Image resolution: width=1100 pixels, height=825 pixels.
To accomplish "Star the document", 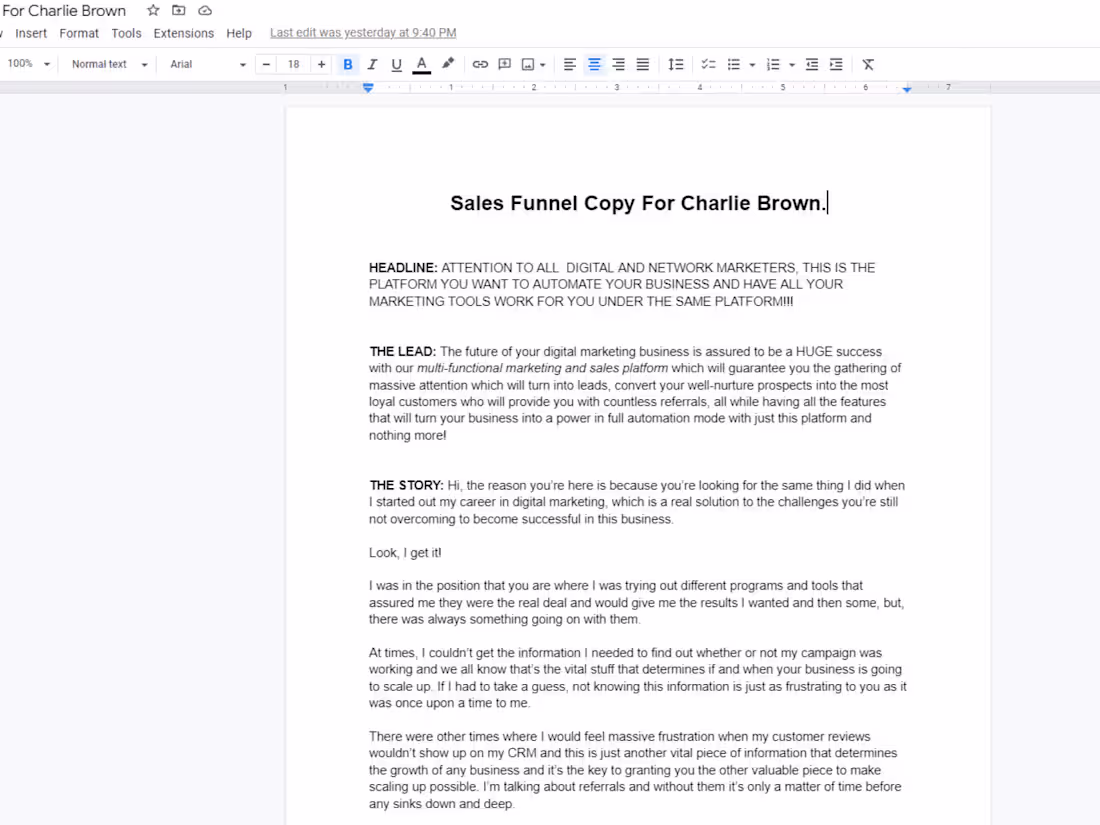I will click(x=152, y=10).
